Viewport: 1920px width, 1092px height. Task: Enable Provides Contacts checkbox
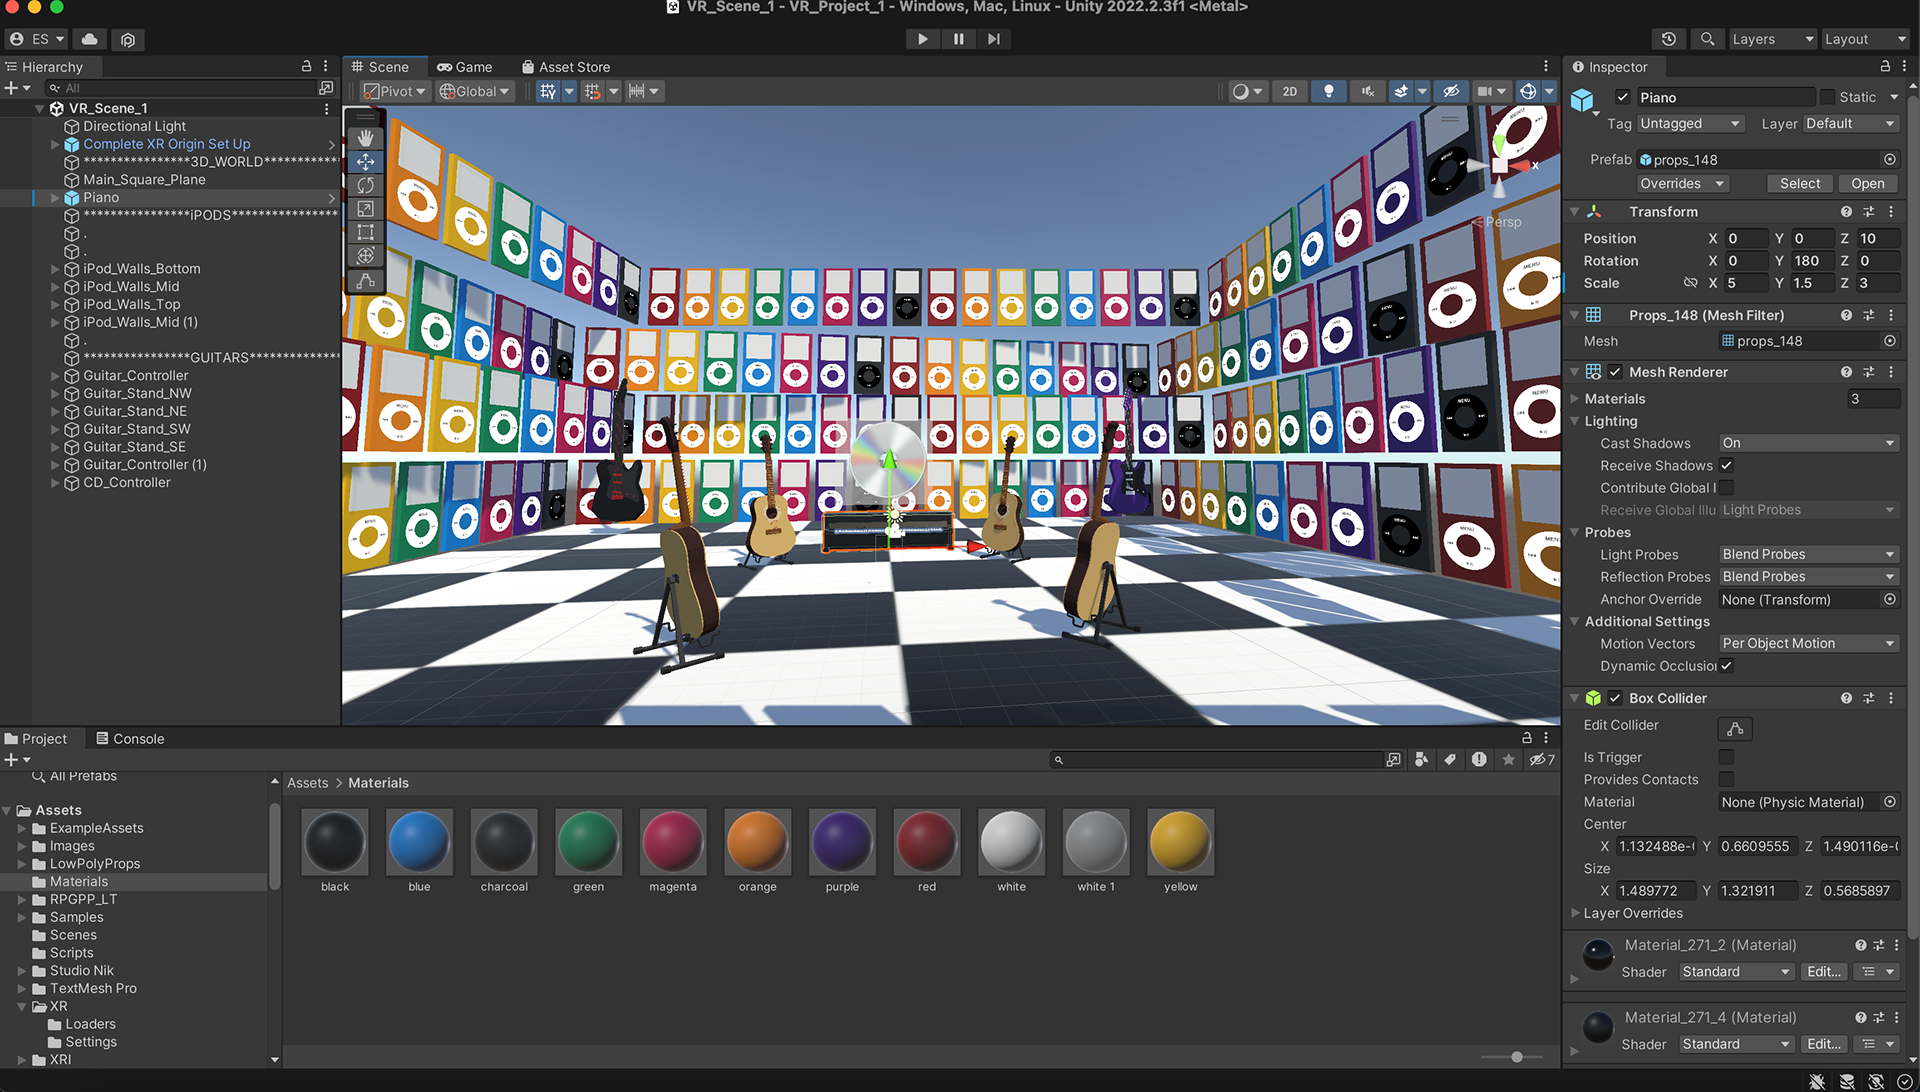click(x=1726, y=779)
